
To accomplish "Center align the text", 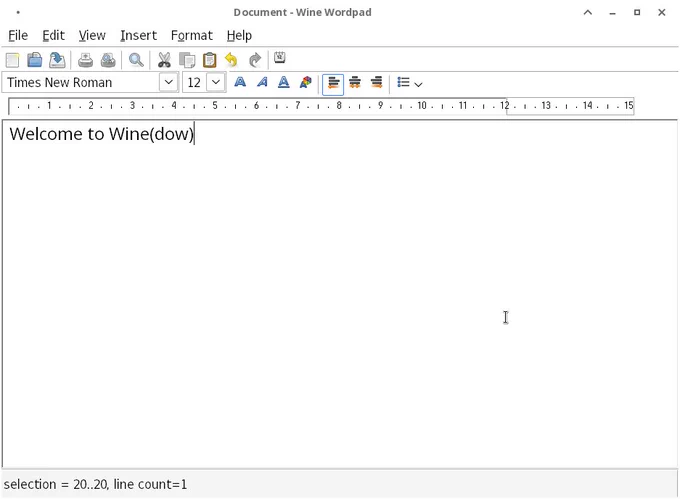I will 355,82.
